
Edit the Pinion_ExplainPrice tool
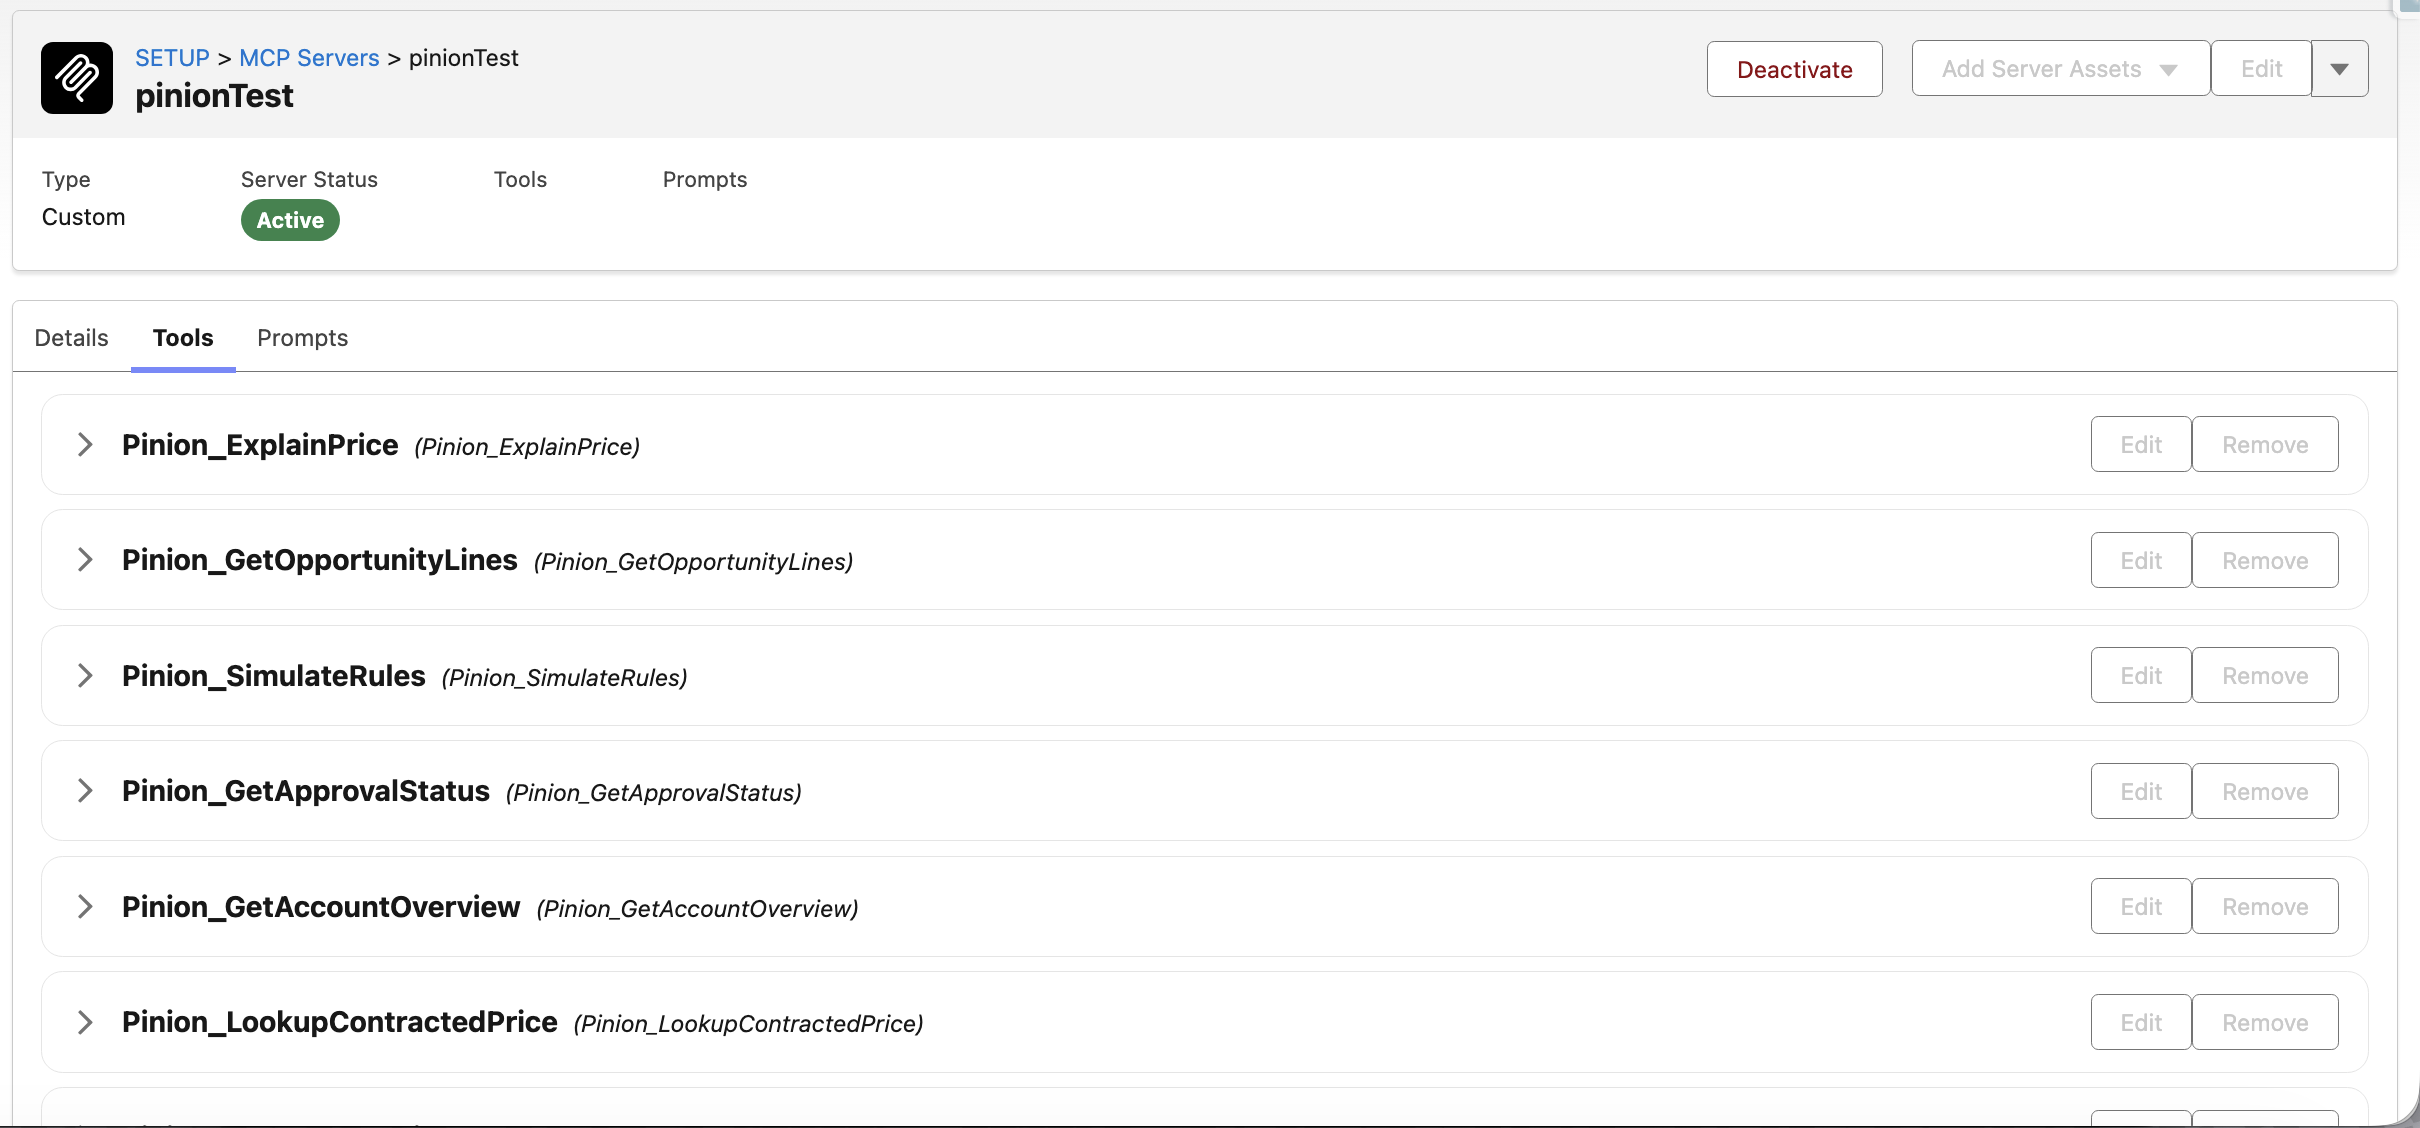click(x=2141, y=444)
